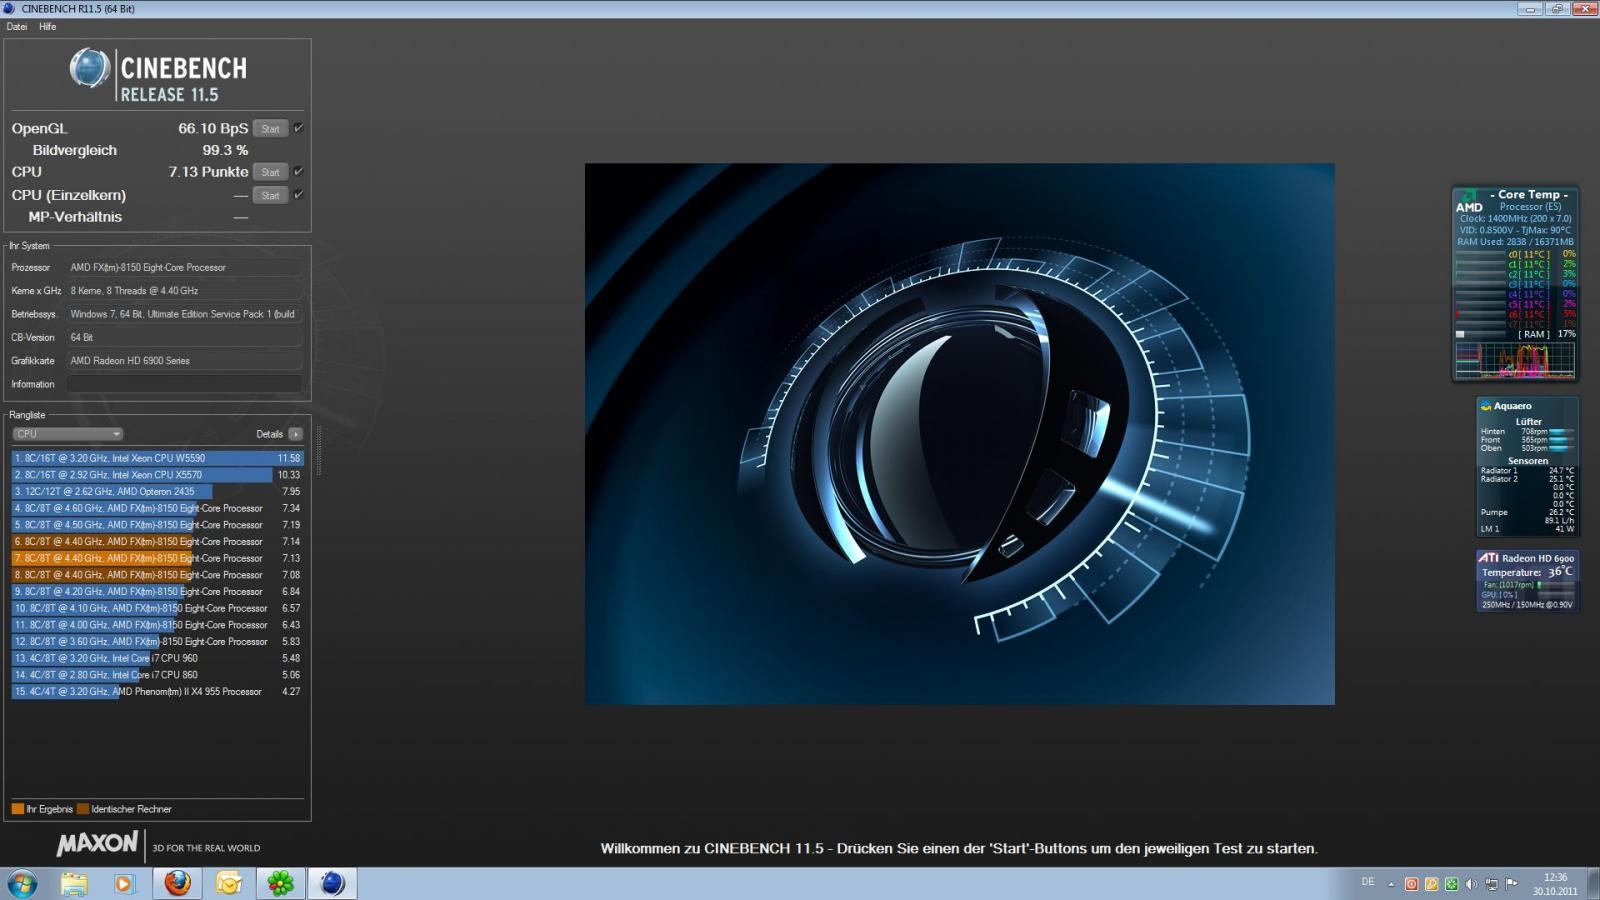Select the 4.60 GHz FX-8150 ranking row
Image resolution: width=1600 pixels, height=900 pixels.
[157, 508]
